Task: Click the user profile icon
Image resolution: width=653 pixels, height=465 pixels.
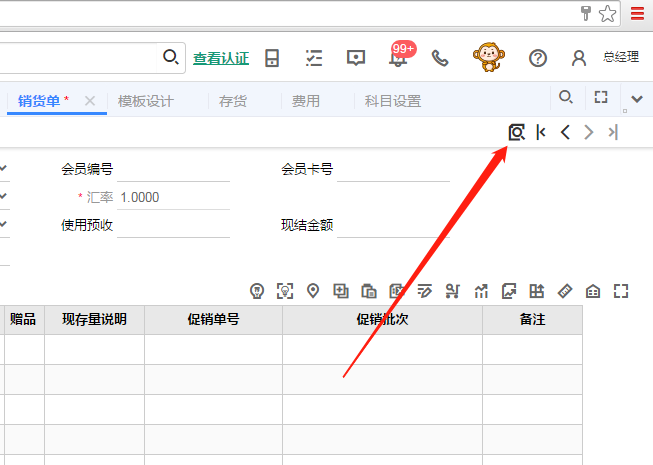Action: click(x=579, y=58)
